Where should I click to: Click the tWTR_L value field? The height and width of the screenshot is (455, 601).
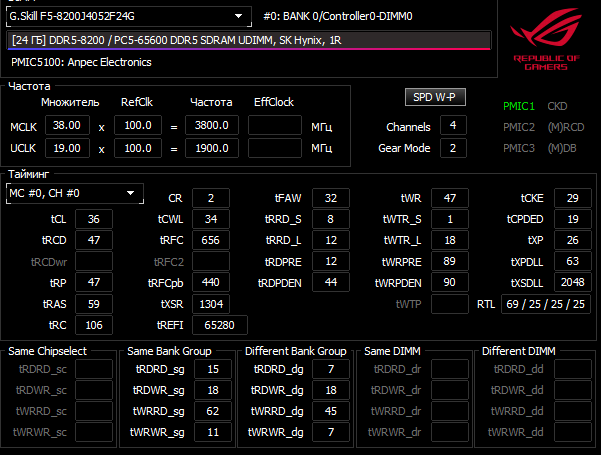(450, 240)
